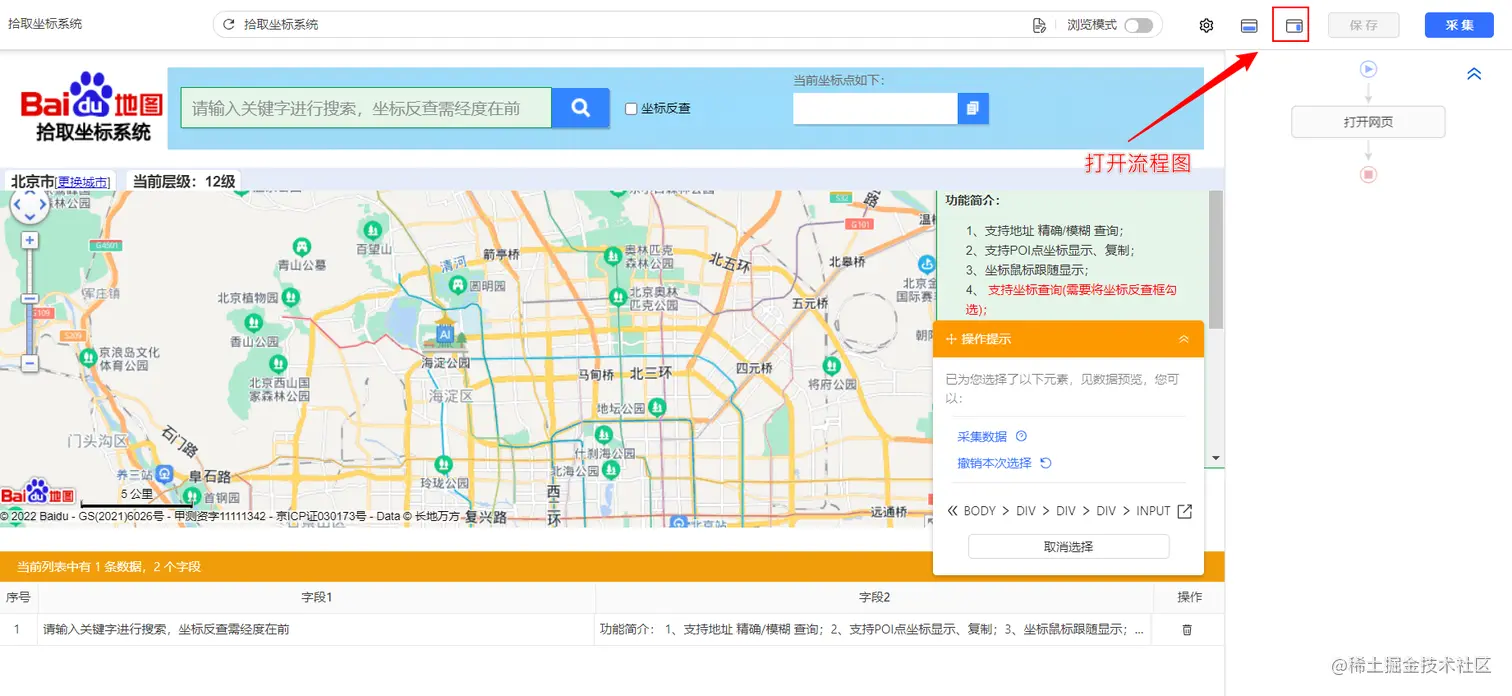Select the first DIV in the element path
Viewport: 1512px width, 696px height.
pyautogui.click(x=1026, y=511)
